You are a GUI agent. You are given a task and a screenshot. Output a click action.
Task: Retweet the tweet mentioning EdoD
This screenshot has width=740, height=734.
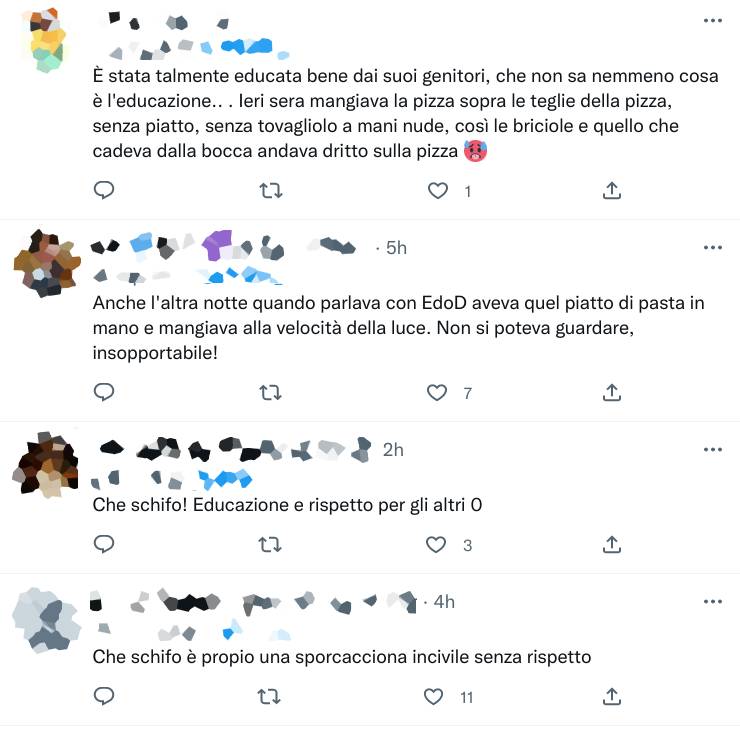pos(270,393)
